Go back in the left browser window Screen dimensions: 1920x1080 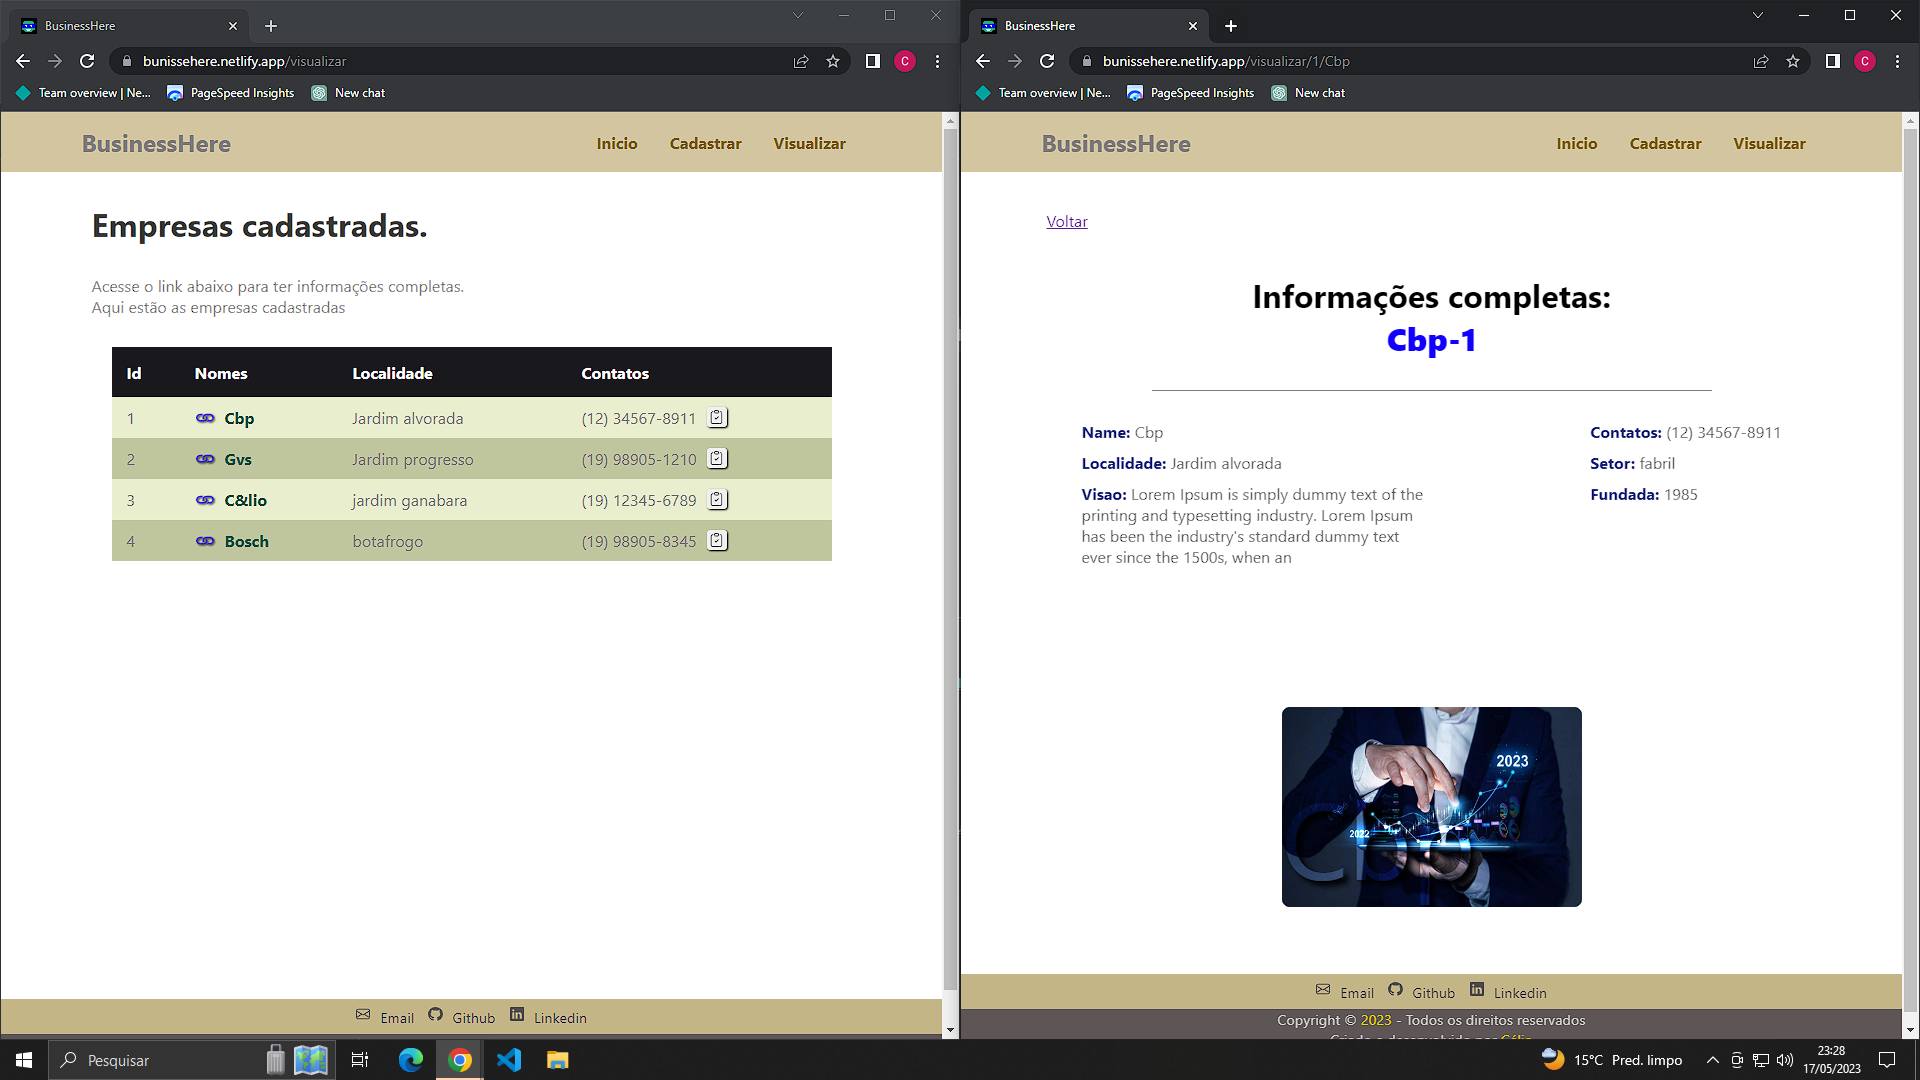coord(23,61)
